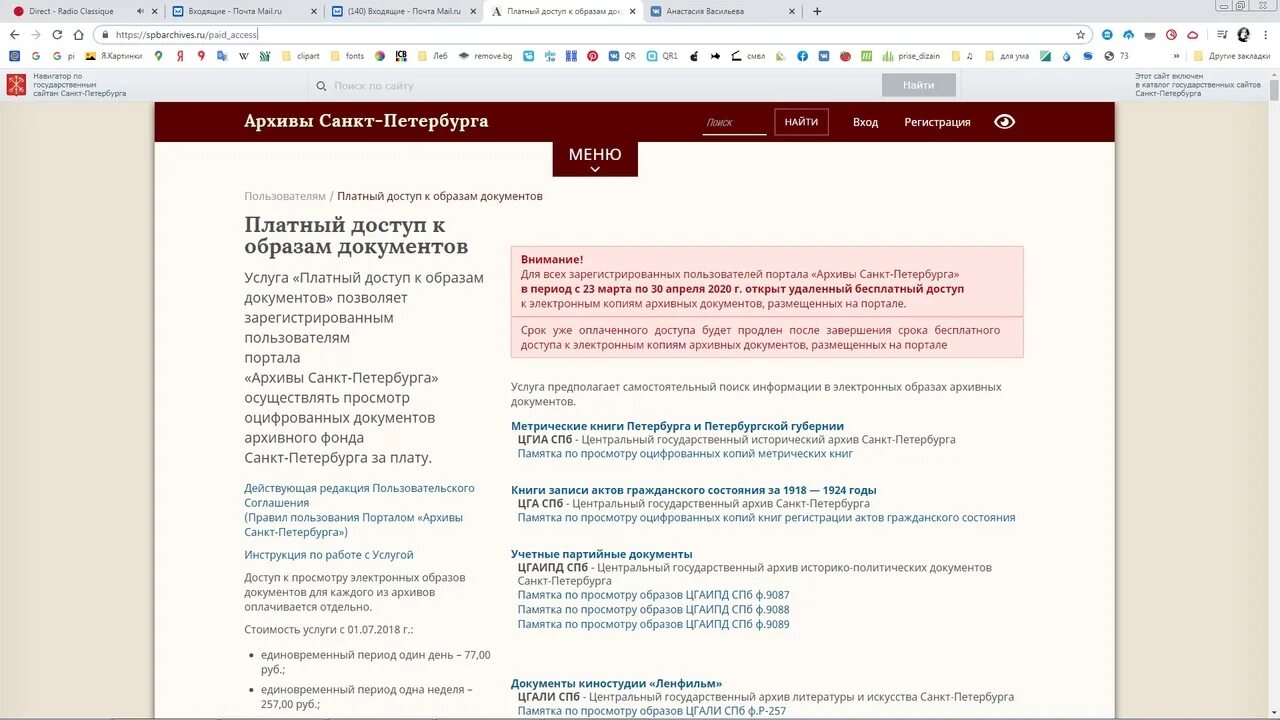Open Учетные партийные документы link
1280x720 pixels.
[x=601, y=554]
